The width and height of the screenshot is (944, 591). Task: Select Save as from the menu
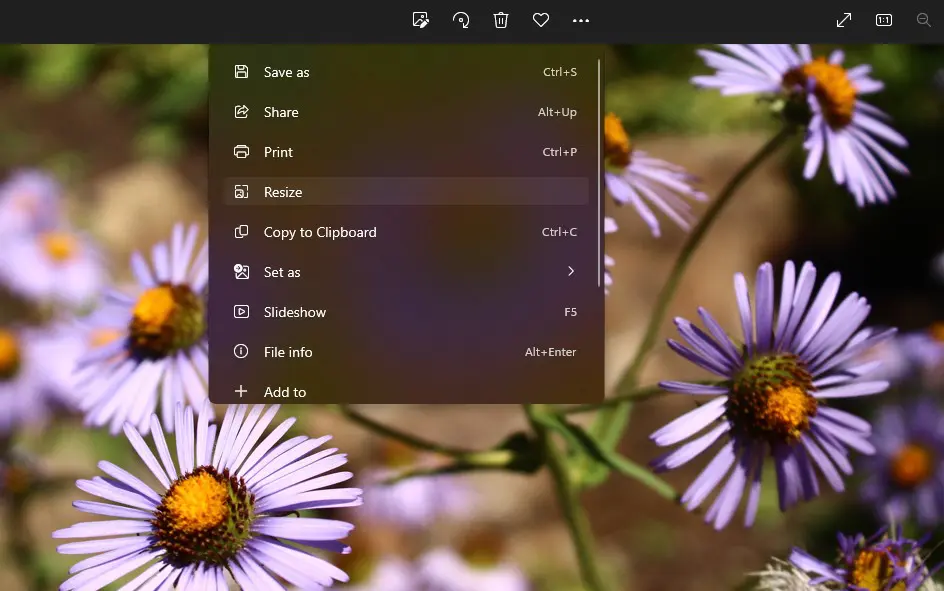[286, 72]
